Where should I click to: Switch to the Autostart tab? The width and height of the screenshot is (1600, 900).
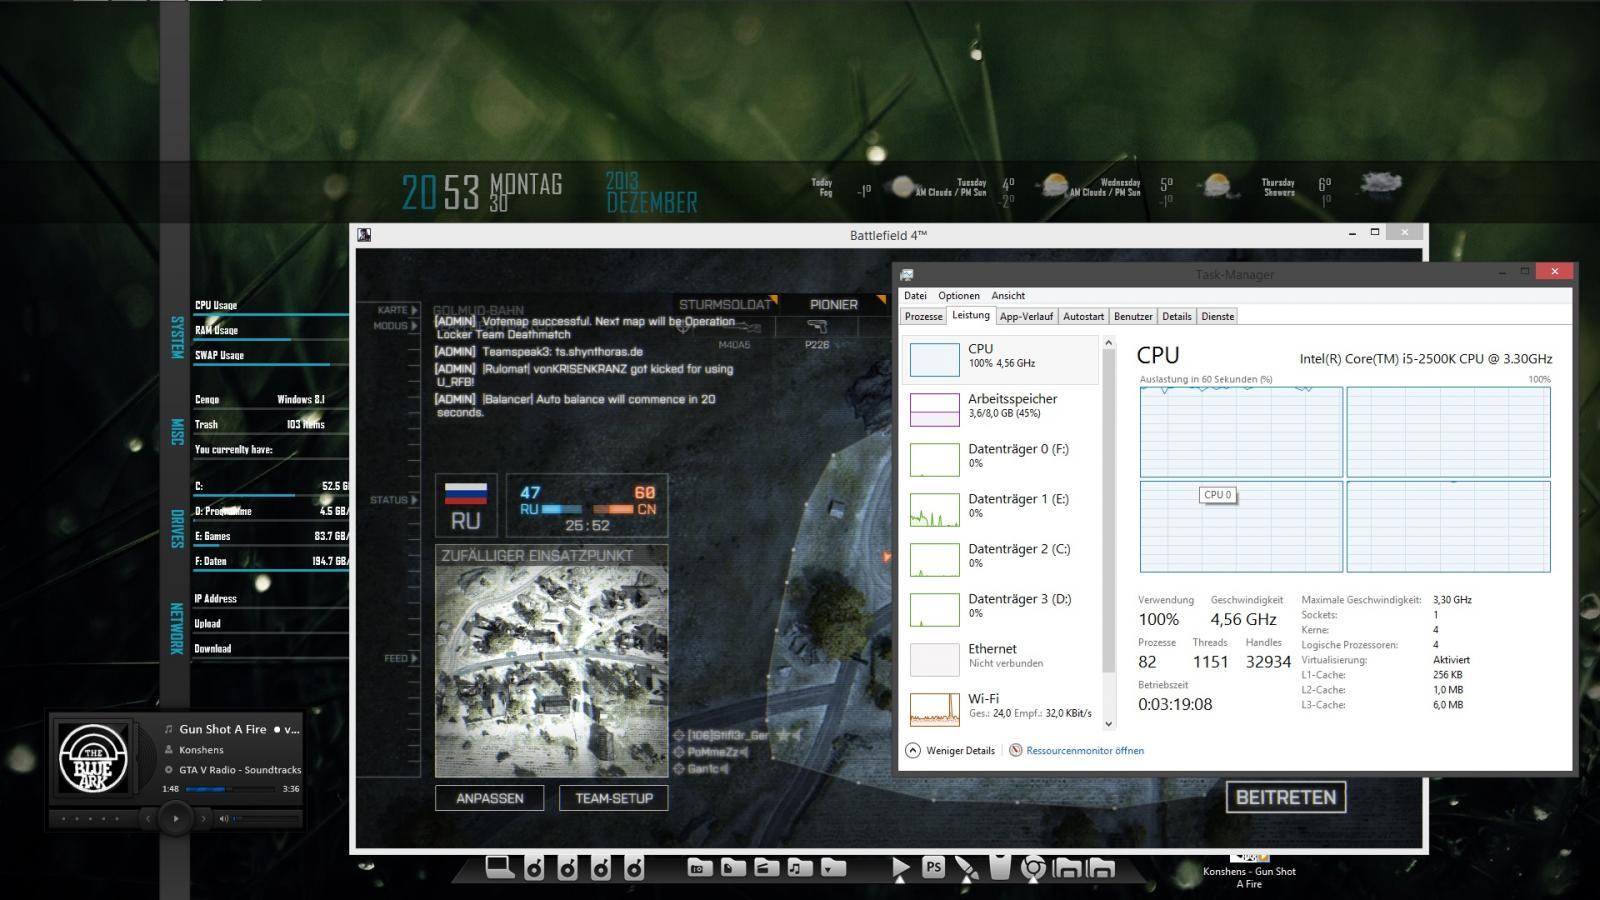(1083, 316)
